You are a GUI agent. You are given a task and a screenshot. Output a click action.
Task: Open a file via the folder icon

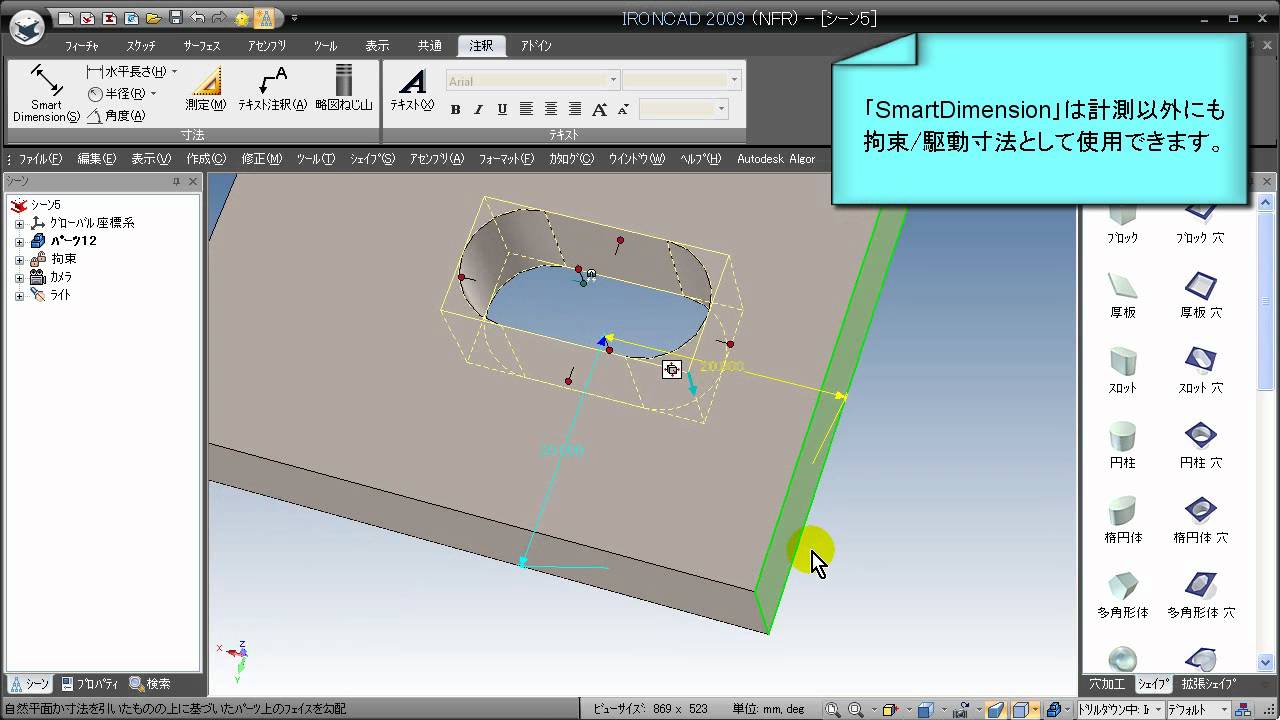coord(154,18)
